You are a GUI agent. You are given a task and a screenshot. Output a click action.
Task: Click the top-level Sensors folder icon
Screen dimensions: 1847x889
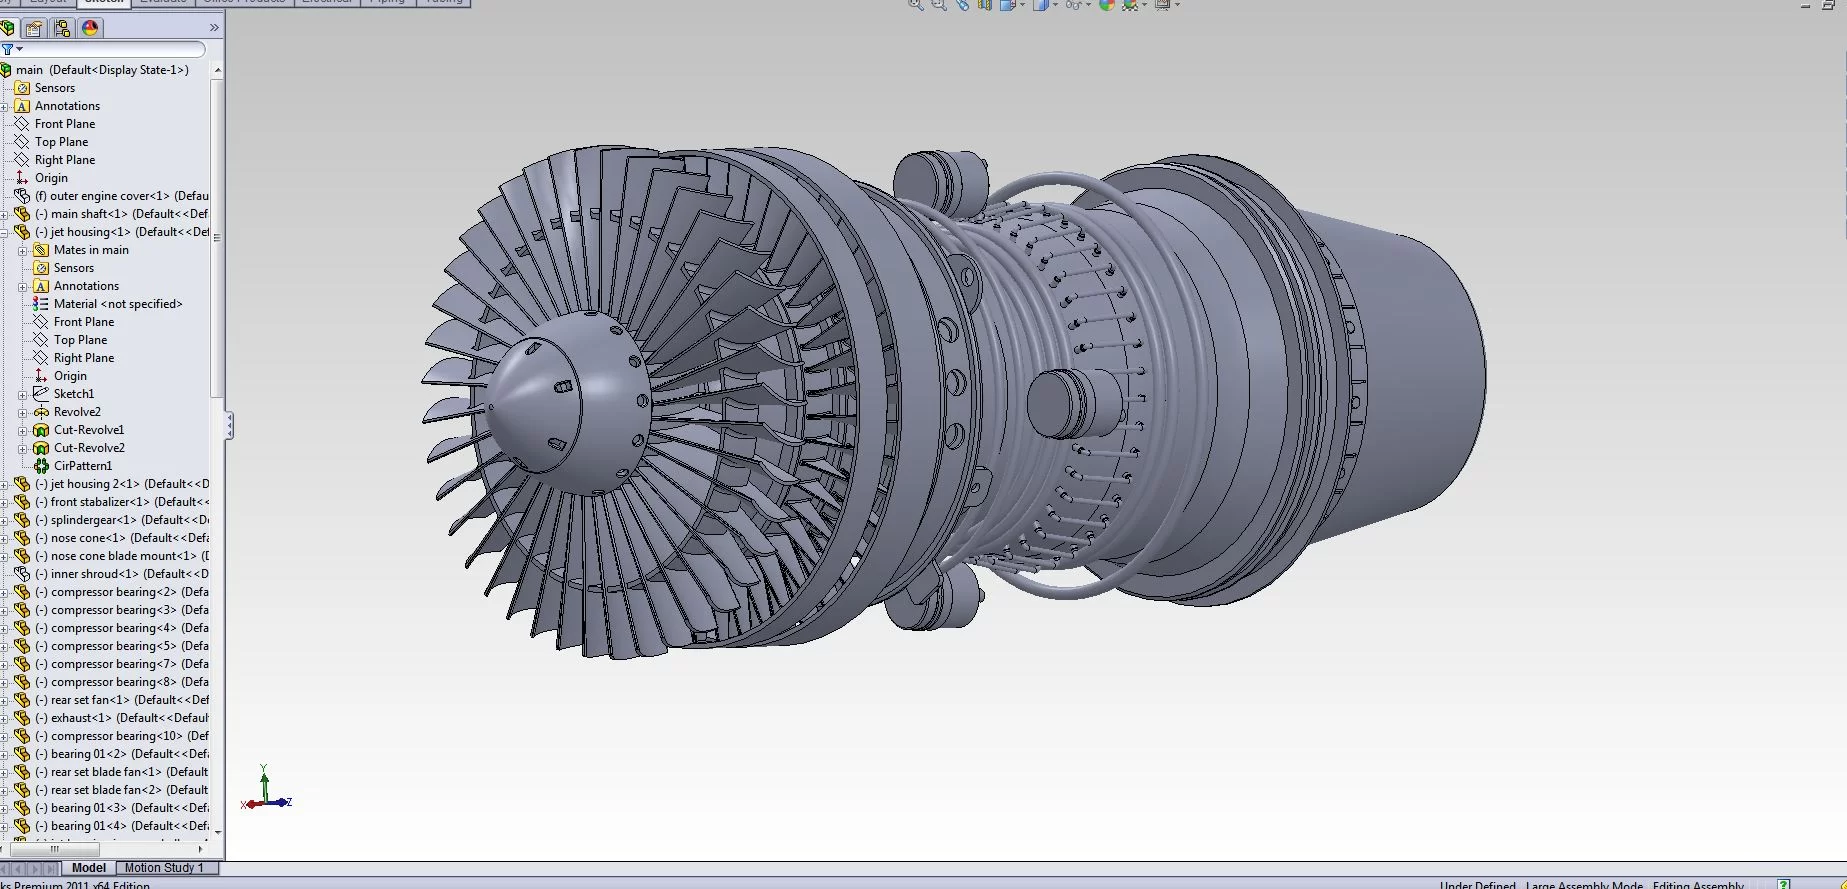point(22,88)
